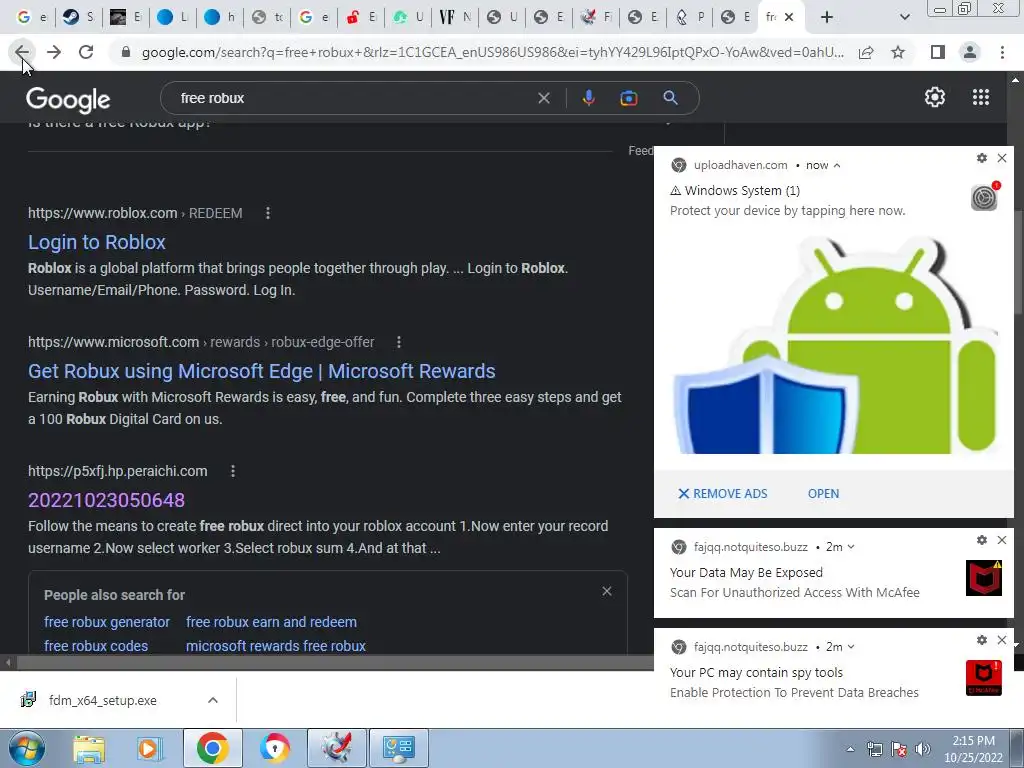The width and height of the screenshot is (1024, 768).
Task: Open a new browser tab
Action: 827,17
